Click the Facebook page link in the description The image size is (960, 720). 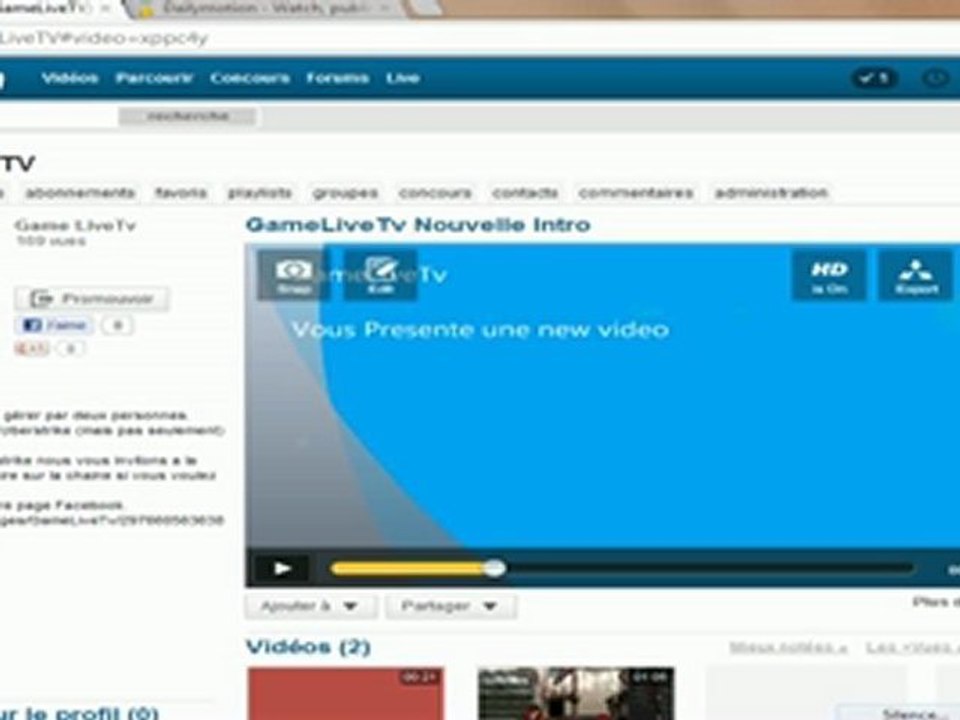tap(112, 520)
